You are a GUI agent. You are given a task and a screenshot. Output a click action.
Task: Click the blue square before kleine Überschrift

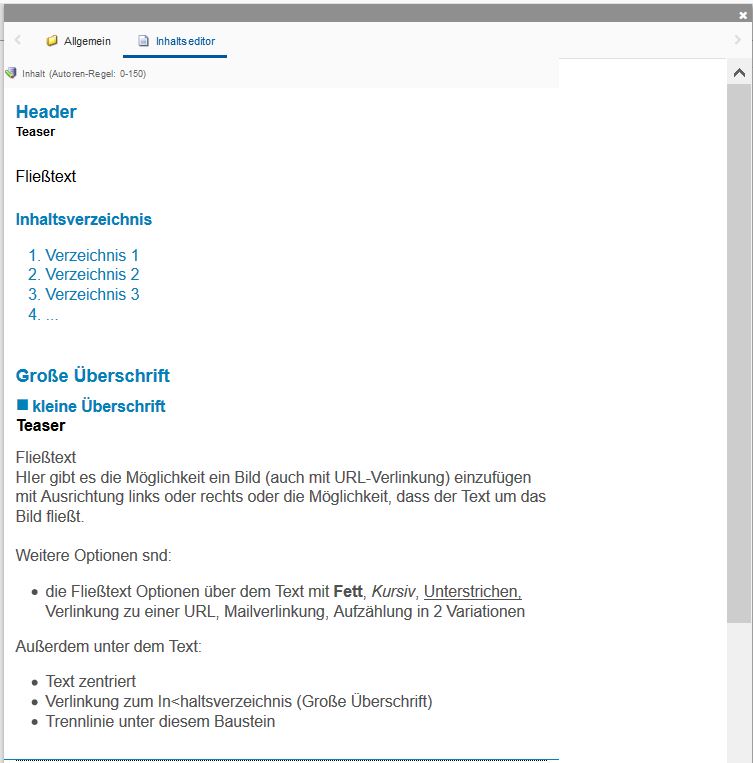pos(23,405)
